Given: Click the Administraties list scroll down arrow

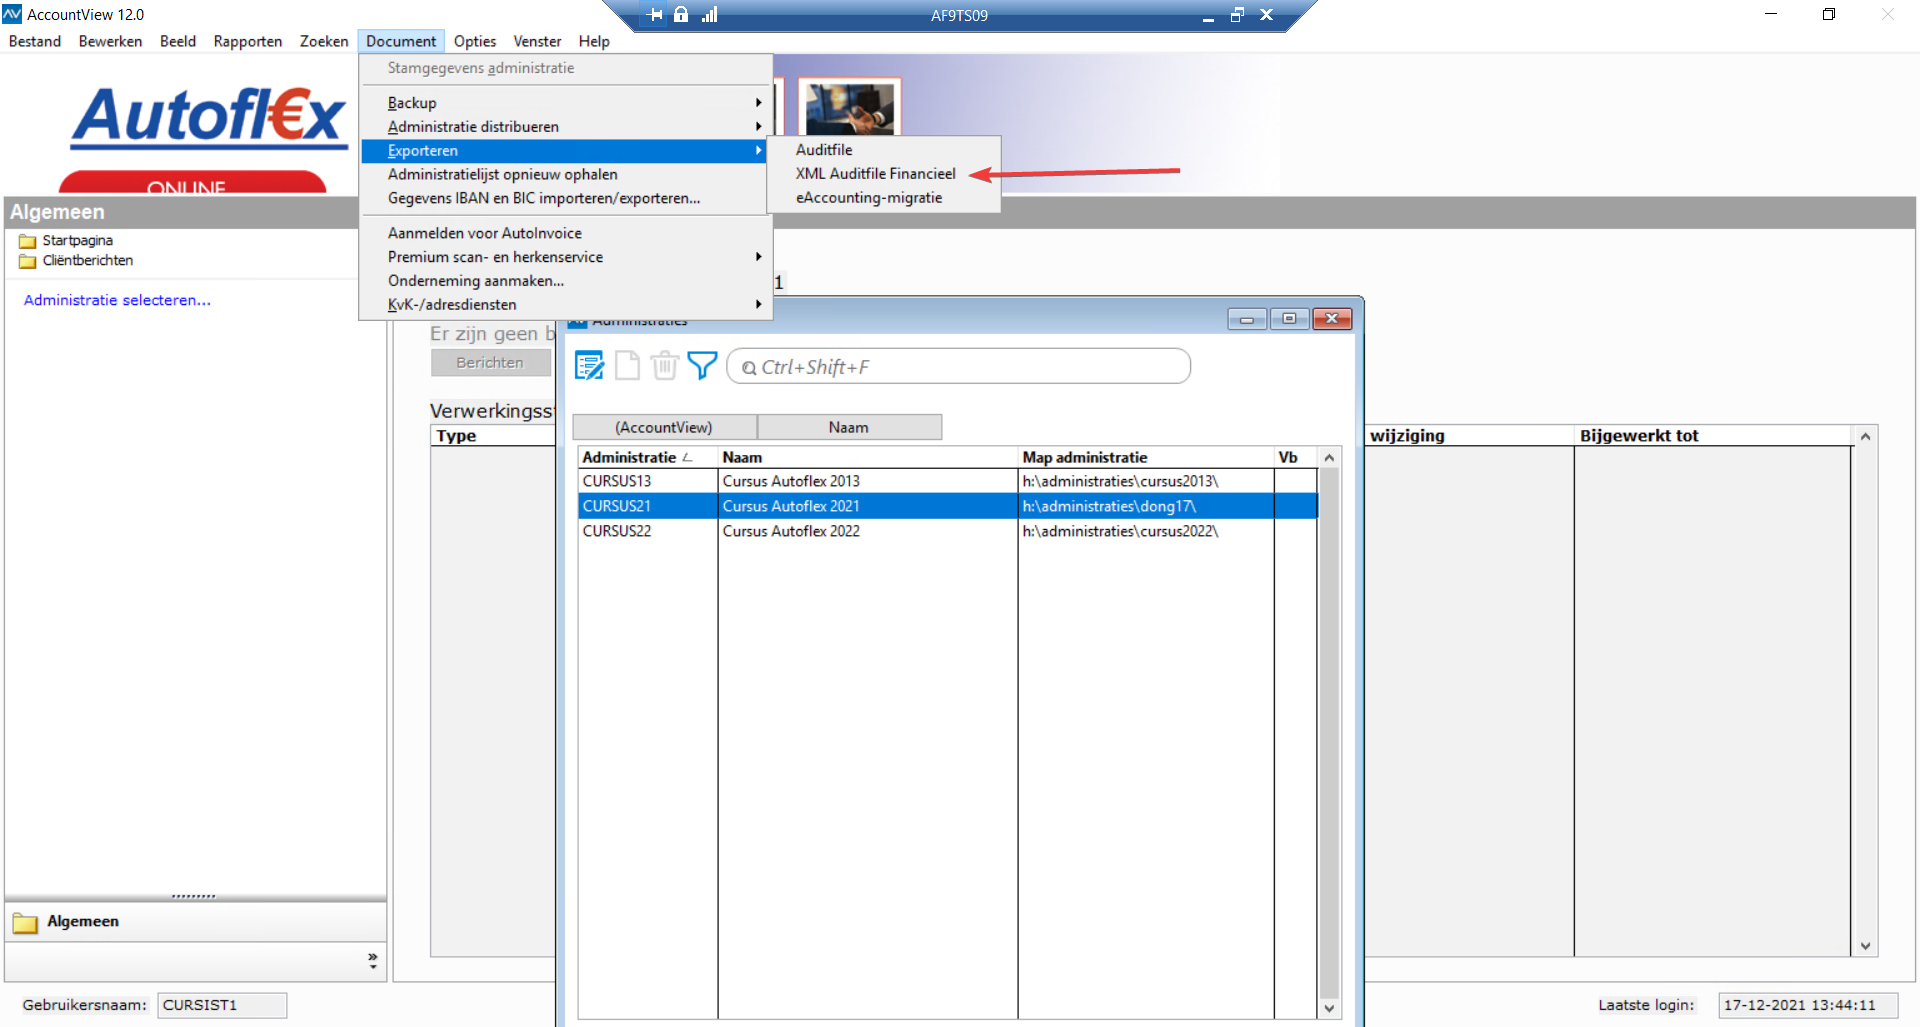Looking at the screenshot, I should pos(1329,1008).
